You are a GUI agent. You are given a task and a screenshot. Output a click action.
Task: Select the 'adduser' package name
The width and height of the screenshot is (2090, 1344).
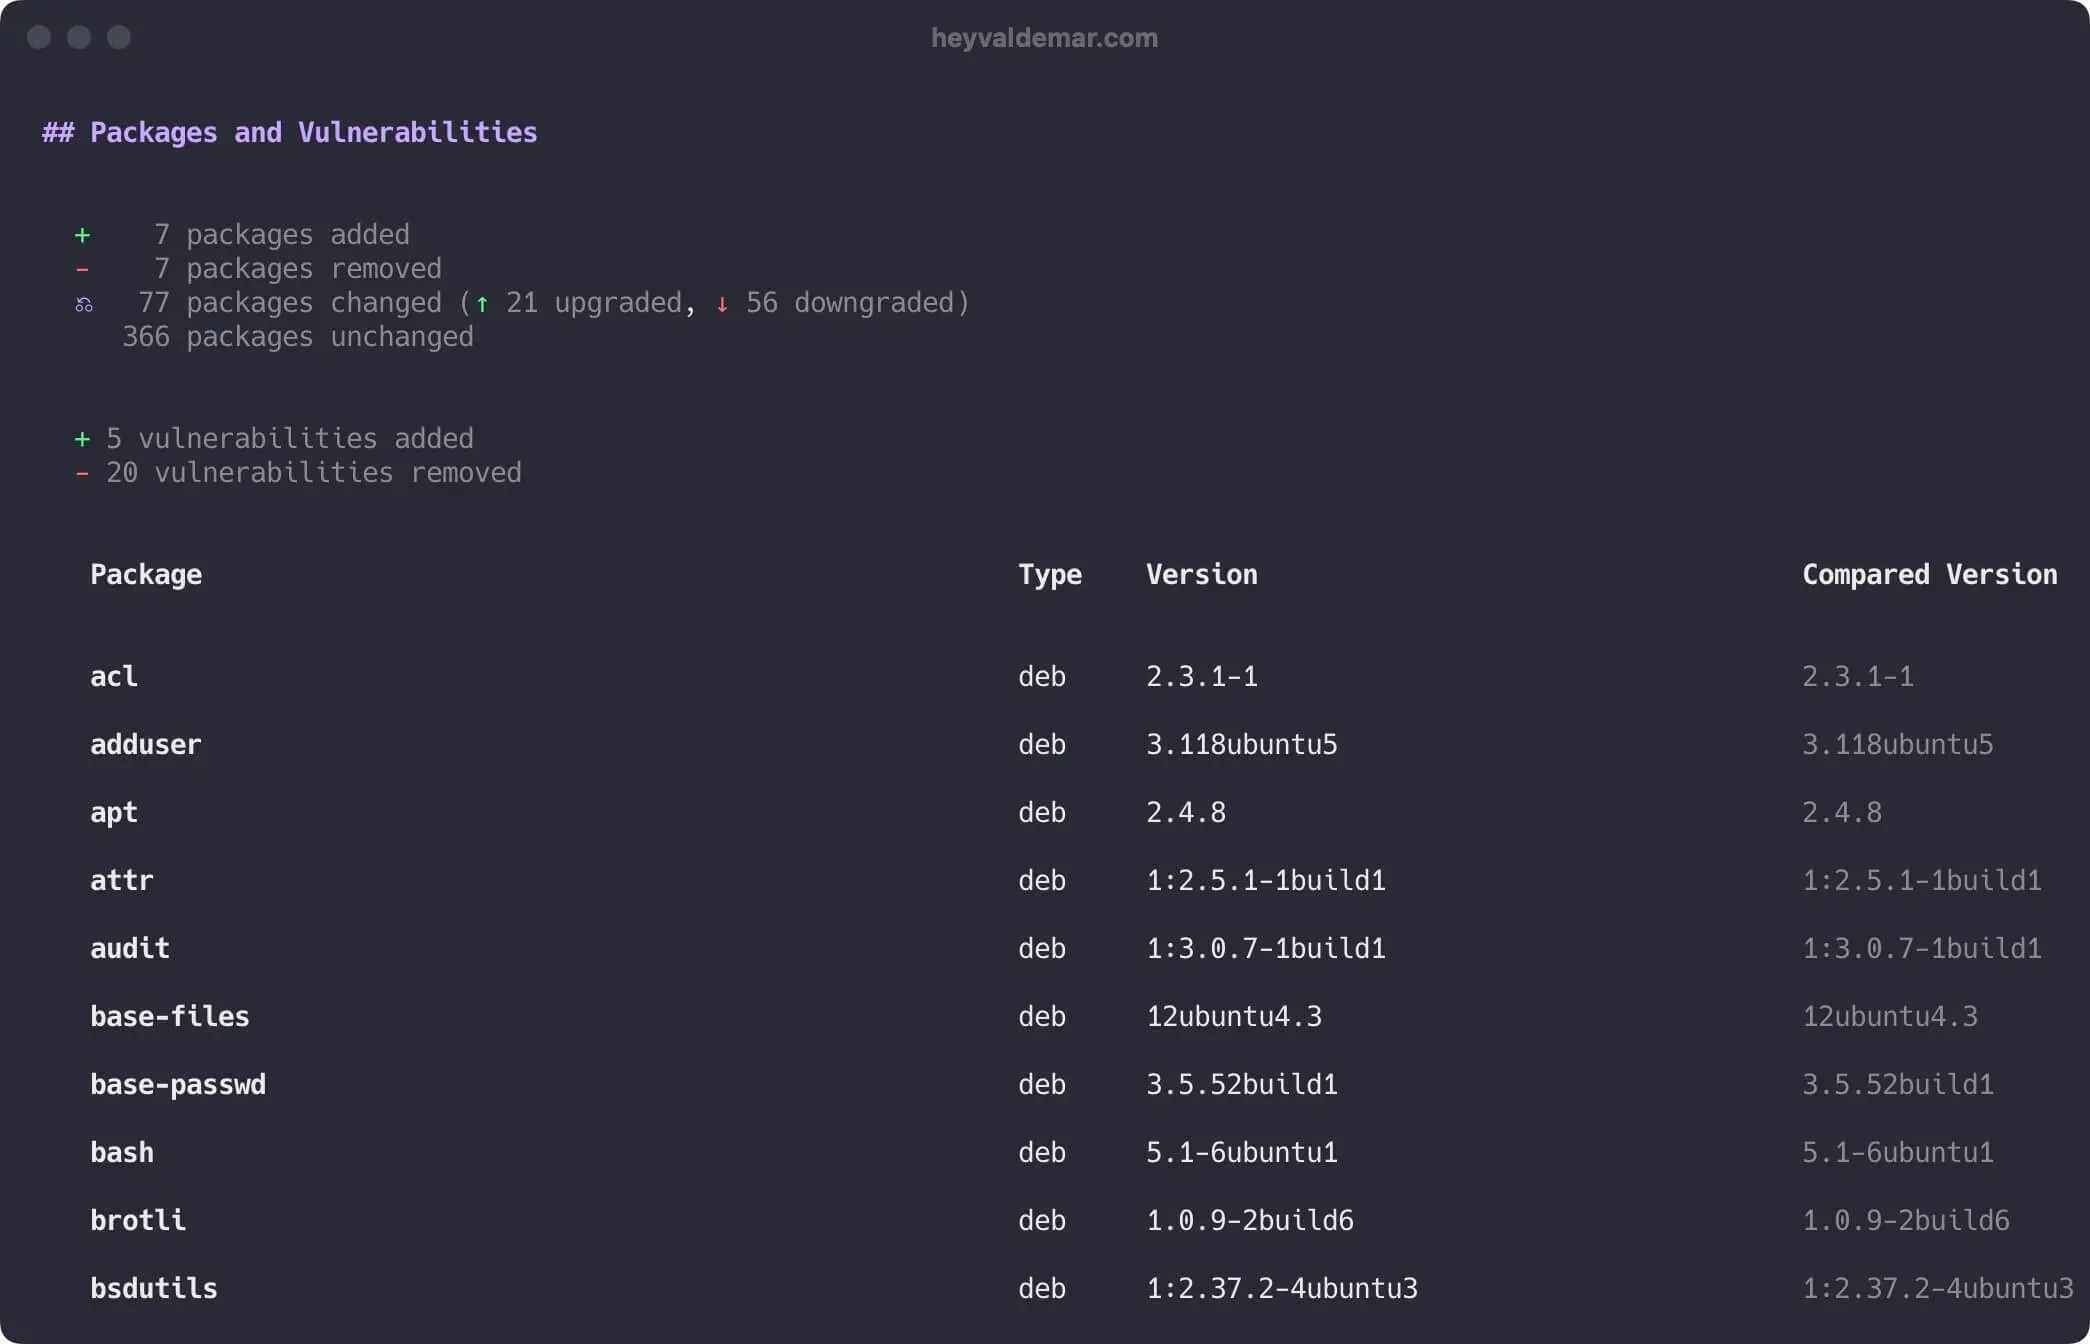coord(146,745)
